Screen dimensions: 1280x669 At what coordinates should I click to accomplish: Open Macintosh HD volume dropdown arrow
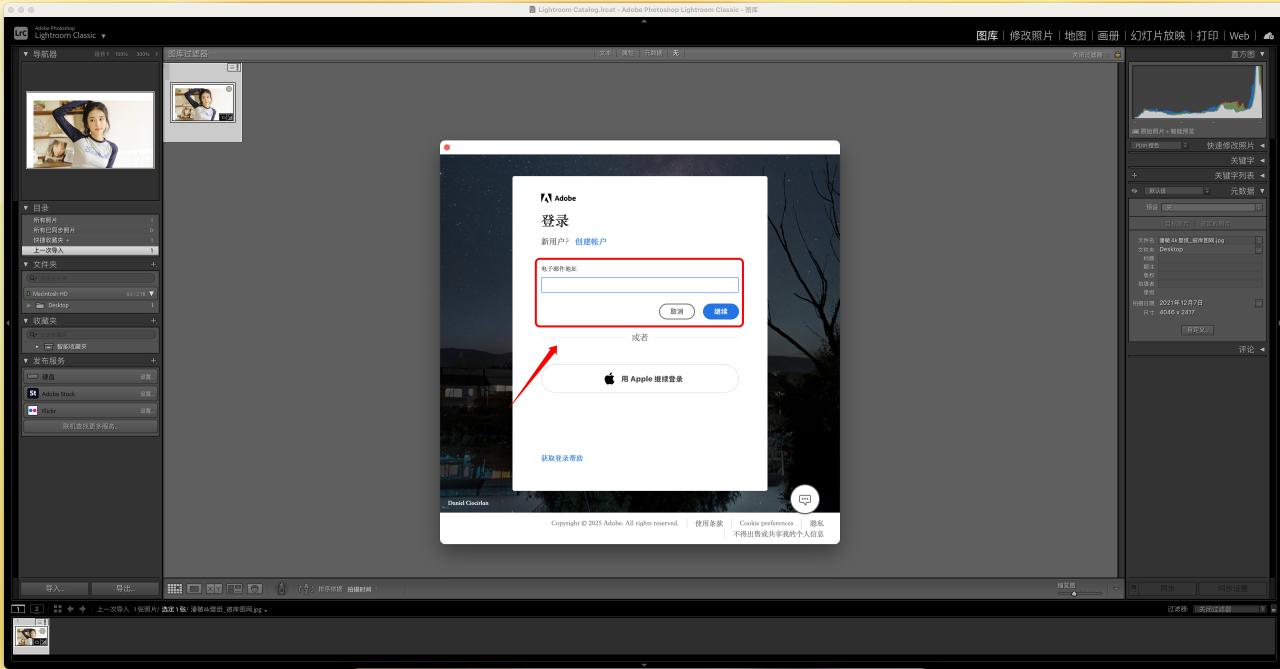[152, 293]
